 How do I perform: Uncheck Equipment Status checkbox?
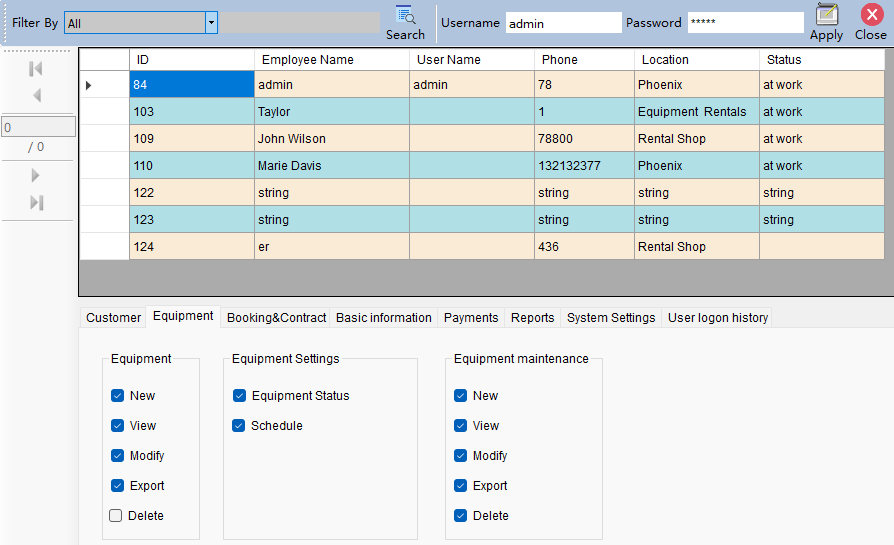pyautogui.click(x=240, y=396)
